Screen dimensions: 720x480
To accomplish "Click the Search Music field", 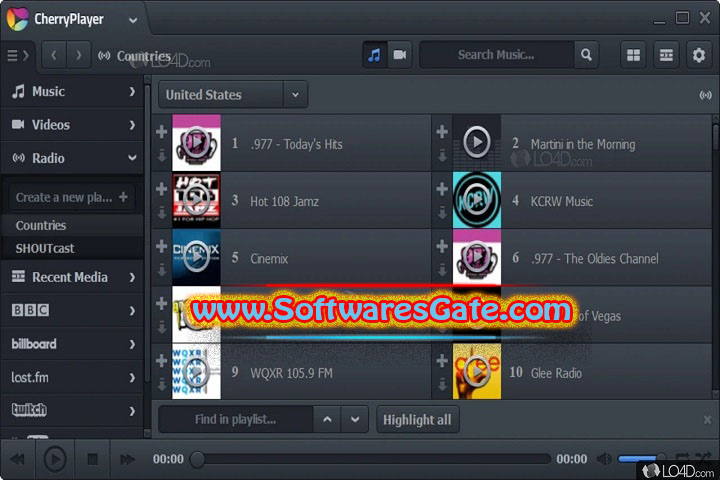I will click(496, 55).
